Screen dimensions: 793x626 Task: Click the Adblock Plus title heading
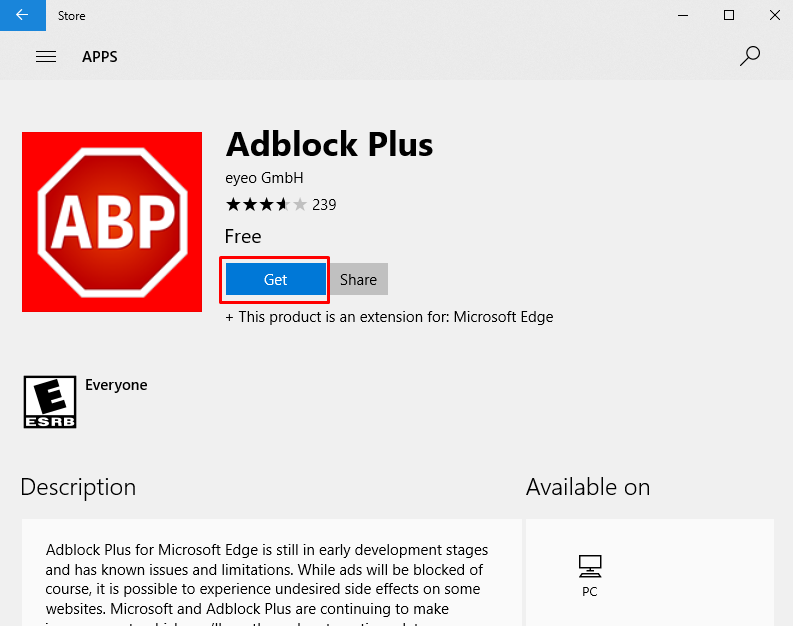(330, 145)
